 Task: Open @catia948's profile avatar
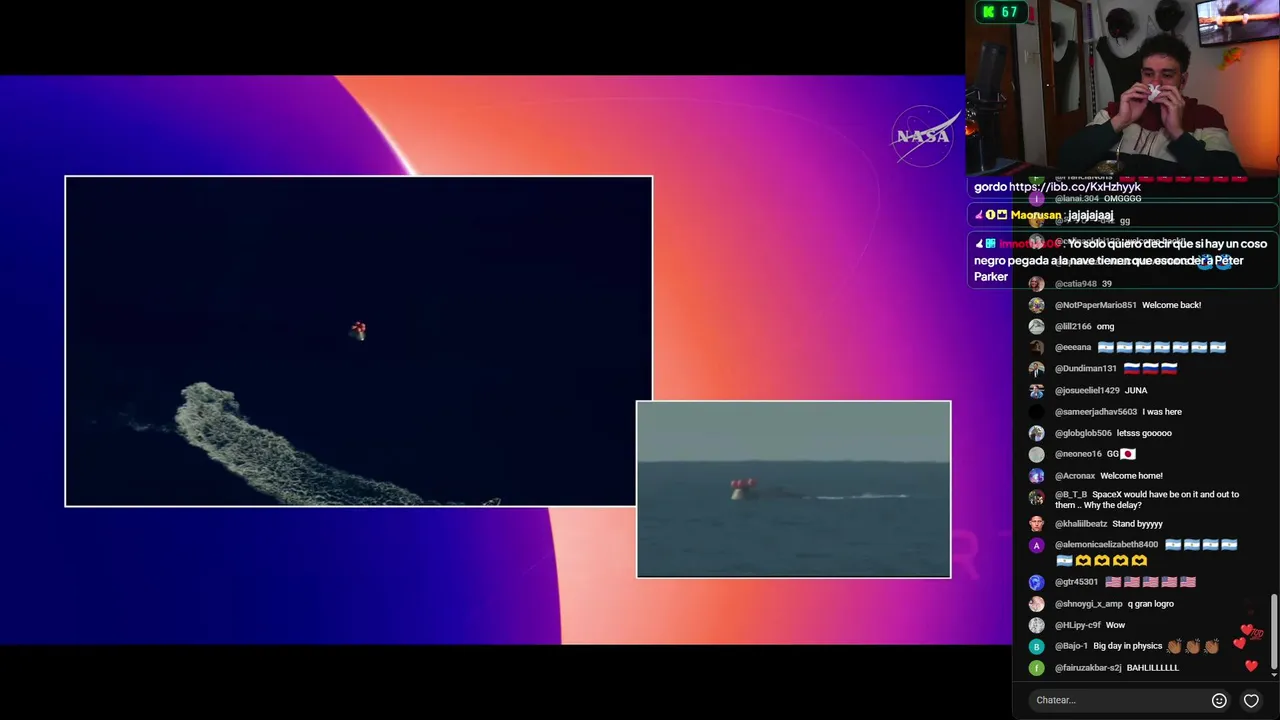(x=1036, y=284)
